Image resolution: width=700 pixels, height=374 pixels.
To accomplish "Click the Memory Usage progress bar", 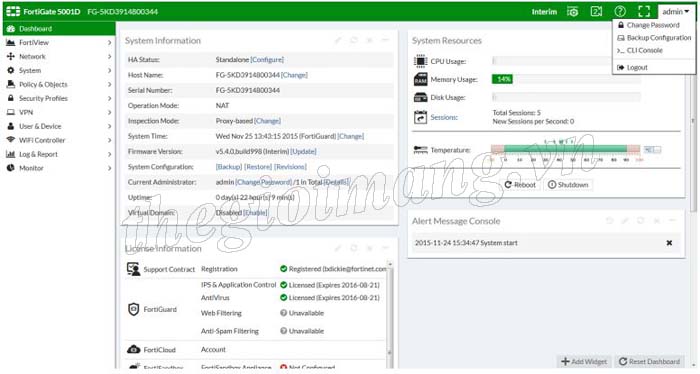I will click(x=566, y=79).
